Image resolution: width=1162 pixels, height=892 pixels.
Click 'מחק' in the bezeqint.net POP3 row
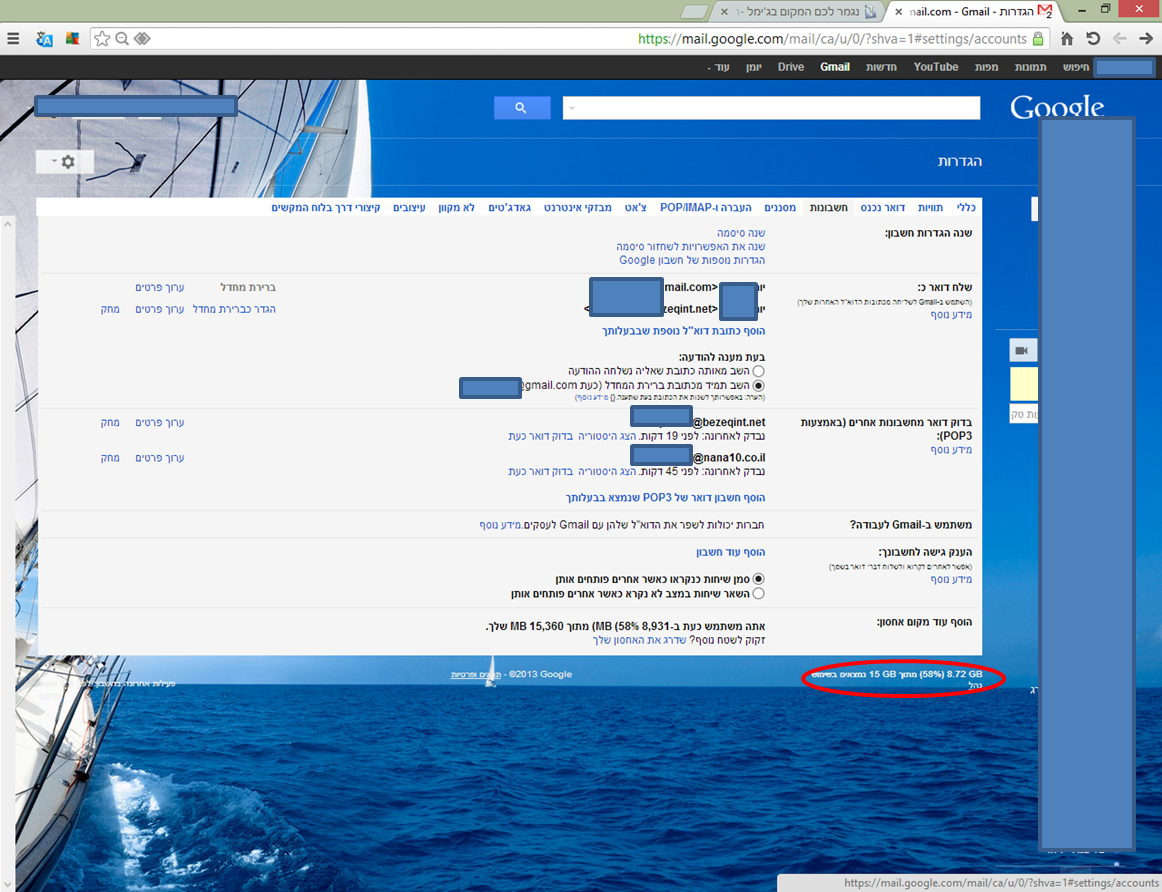tap(110, 422)
